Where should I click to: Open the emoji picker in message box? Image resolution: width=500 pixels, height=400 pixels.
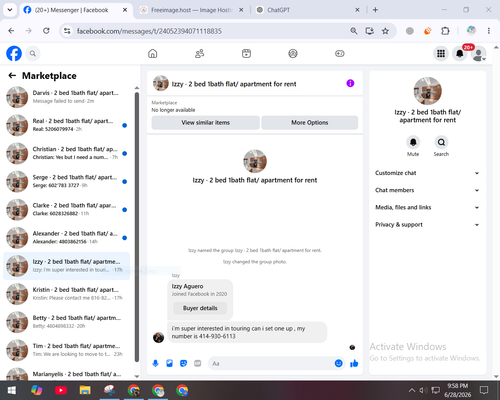[x=338, y=363]
